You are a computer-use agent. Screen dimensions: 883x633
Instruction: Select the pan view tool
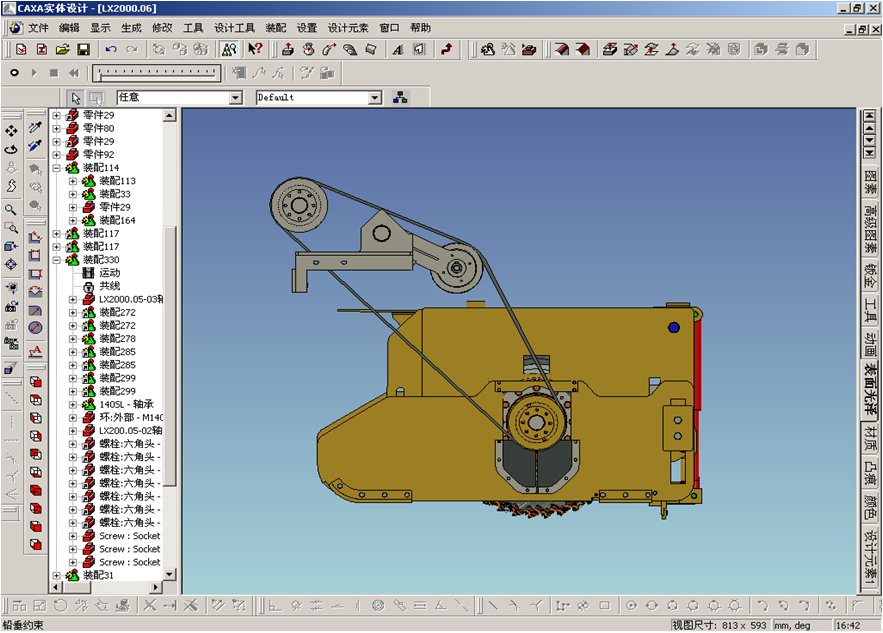(x=11, y=131)
